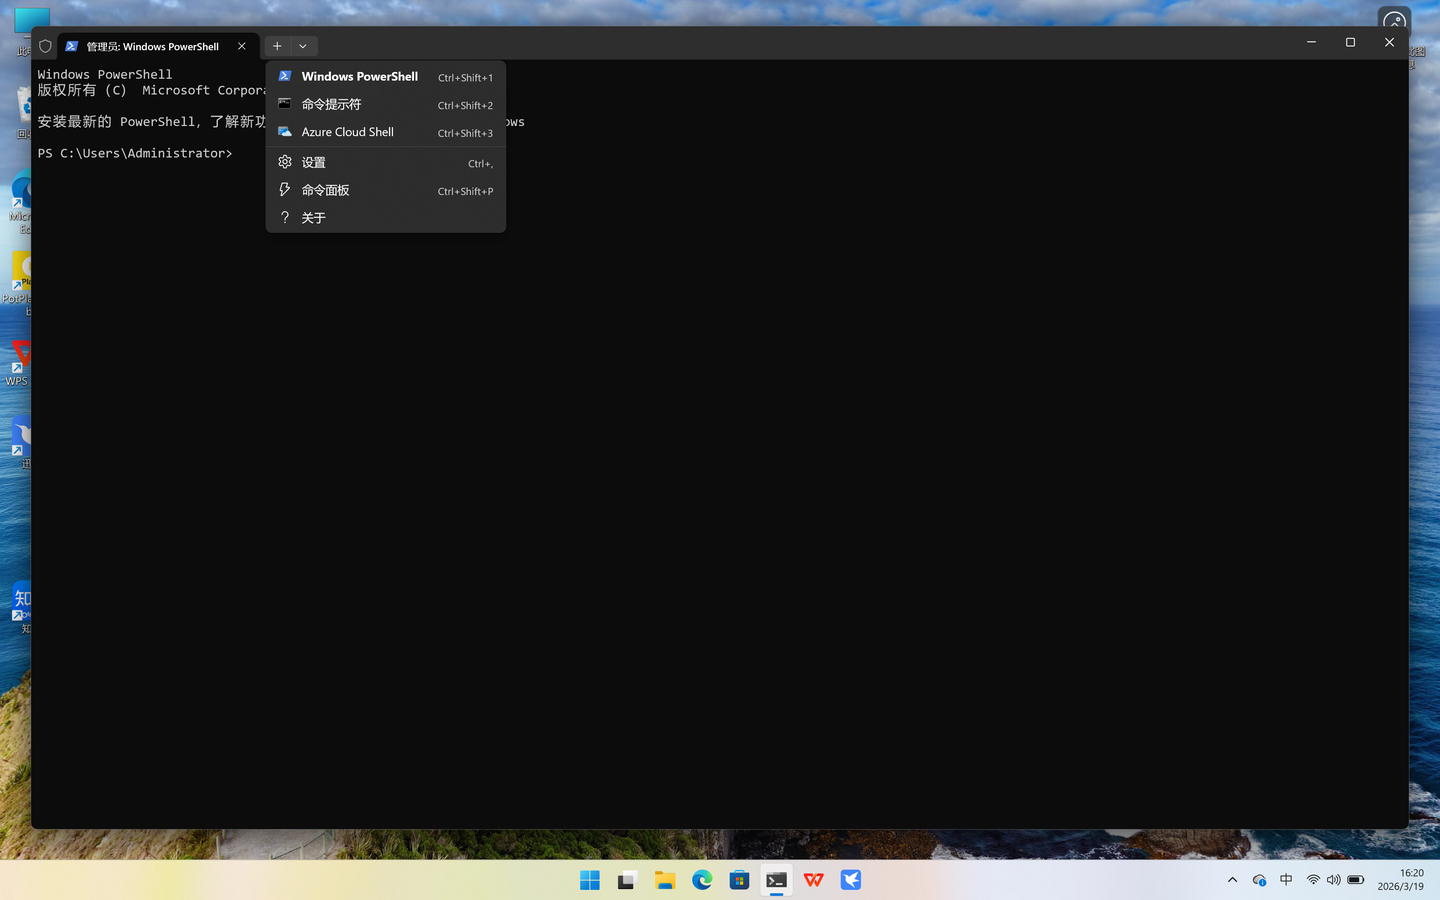1440x900 pixels.
Task: Open 设置 in the terminal menu
Action: (x=385, y=162)
